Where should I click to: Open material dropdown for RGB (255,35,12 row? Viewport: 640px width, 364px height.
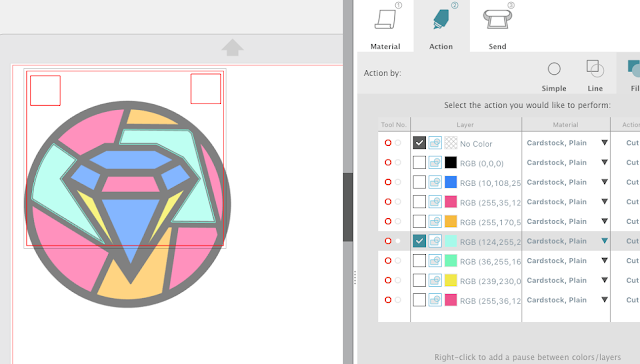coord(604,202)
